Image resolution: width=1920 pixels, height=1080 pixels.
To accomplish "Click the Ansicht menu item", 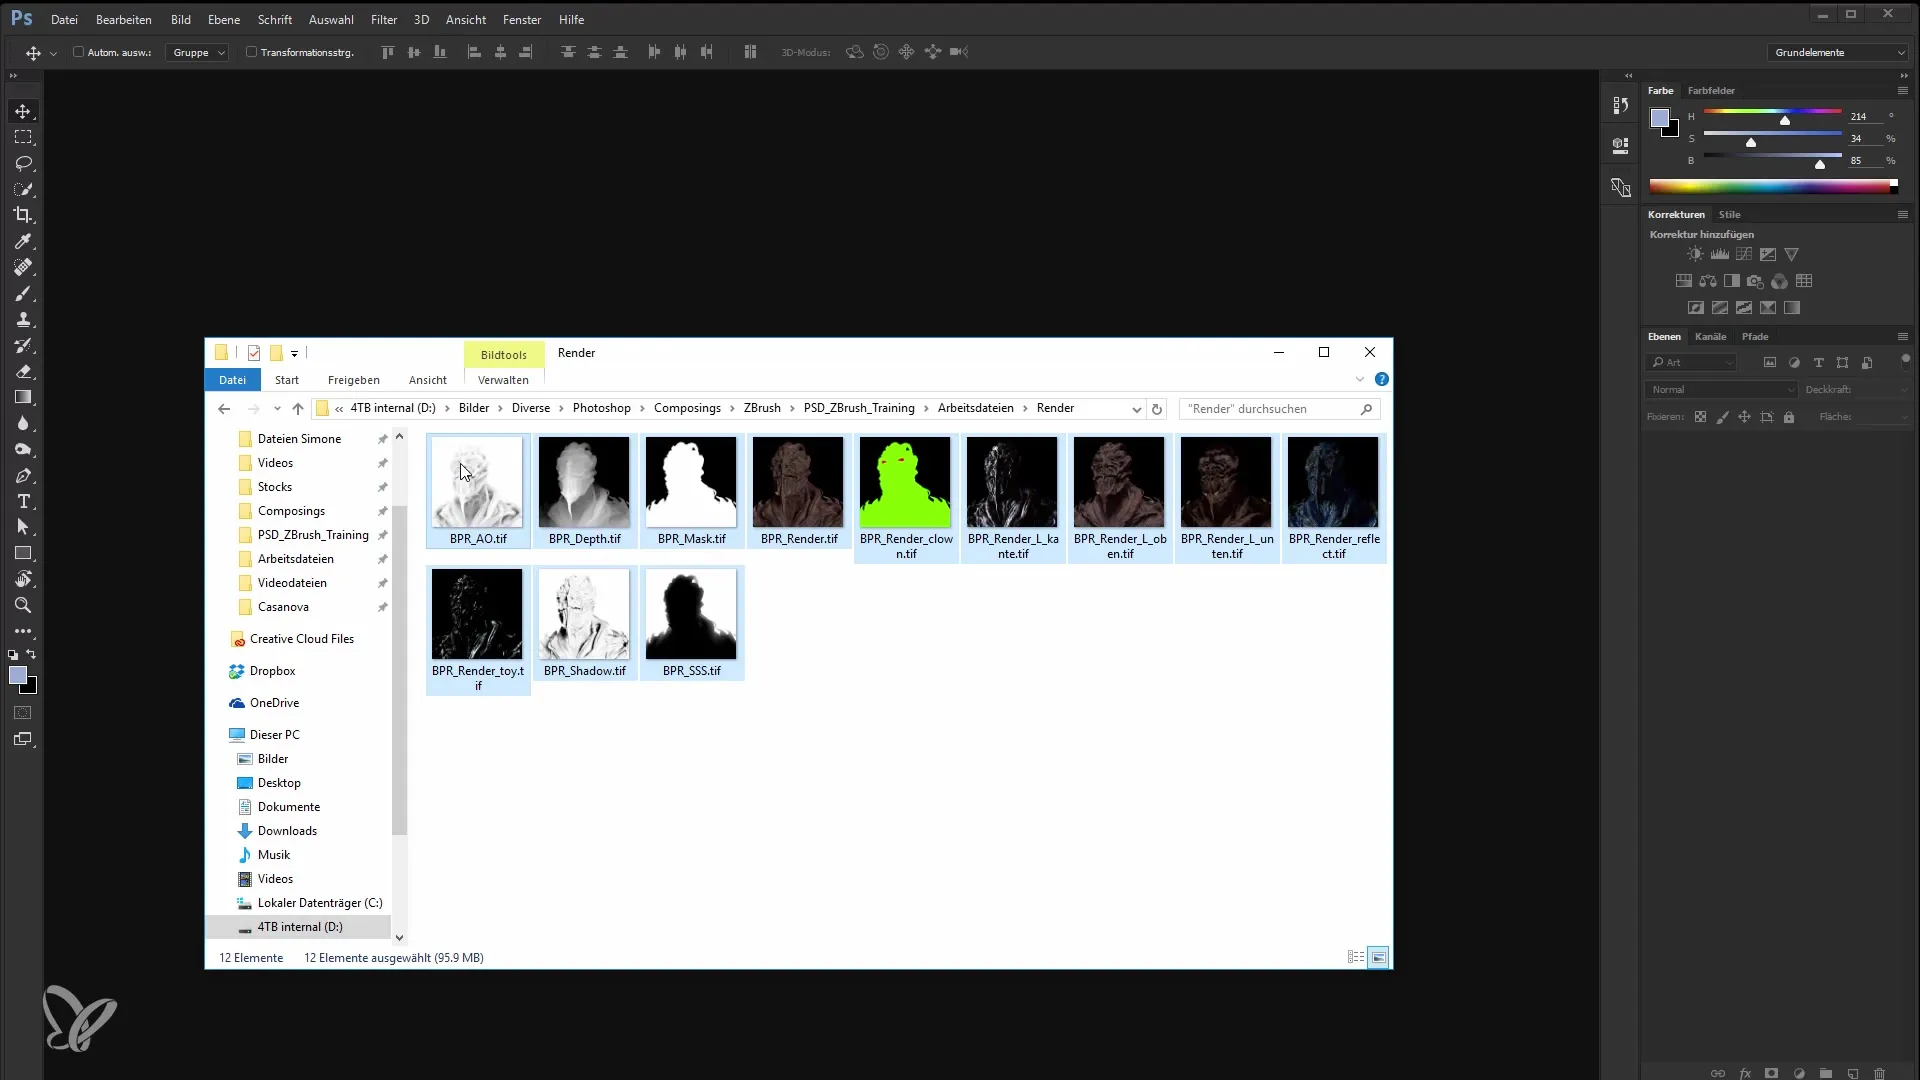I will click(427, 380).
